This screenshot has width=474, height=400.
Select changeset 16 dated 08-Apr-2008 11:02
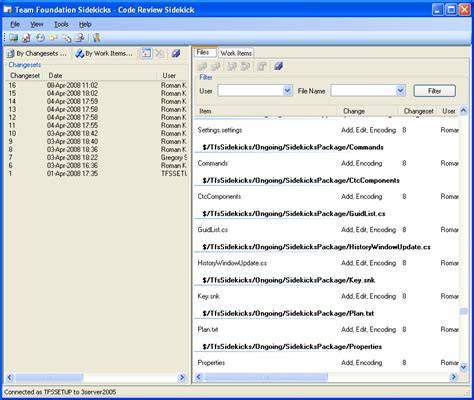pyautogui.click(x=97, y=85)
